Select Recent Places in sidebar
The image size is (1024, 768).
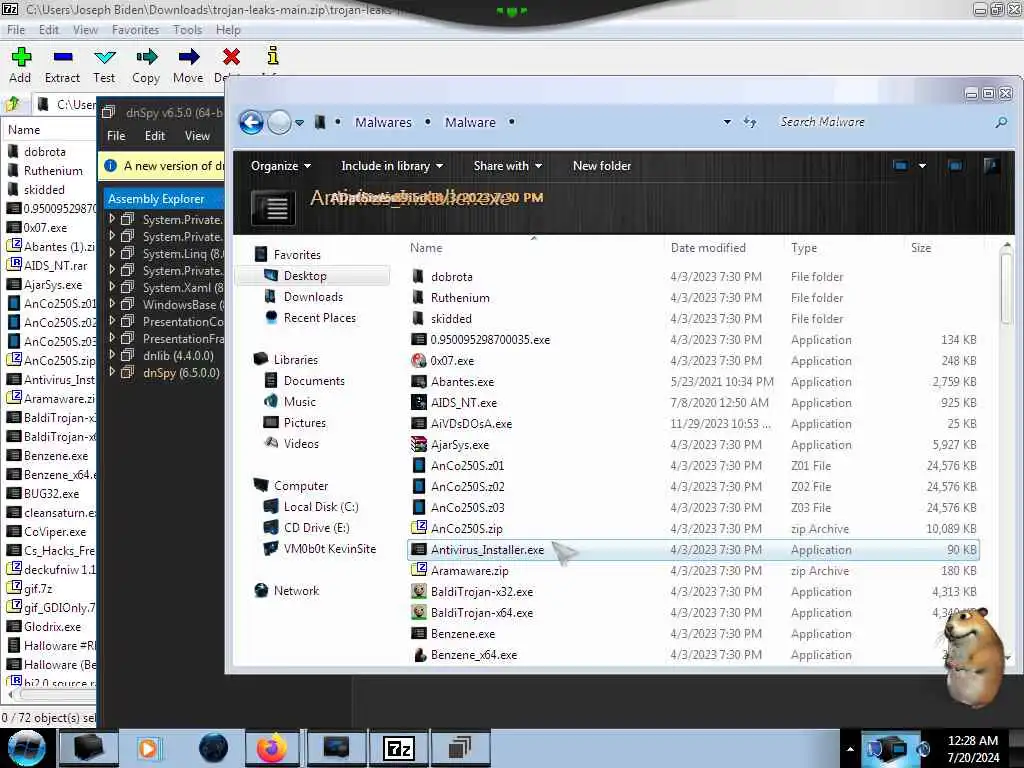319,318
